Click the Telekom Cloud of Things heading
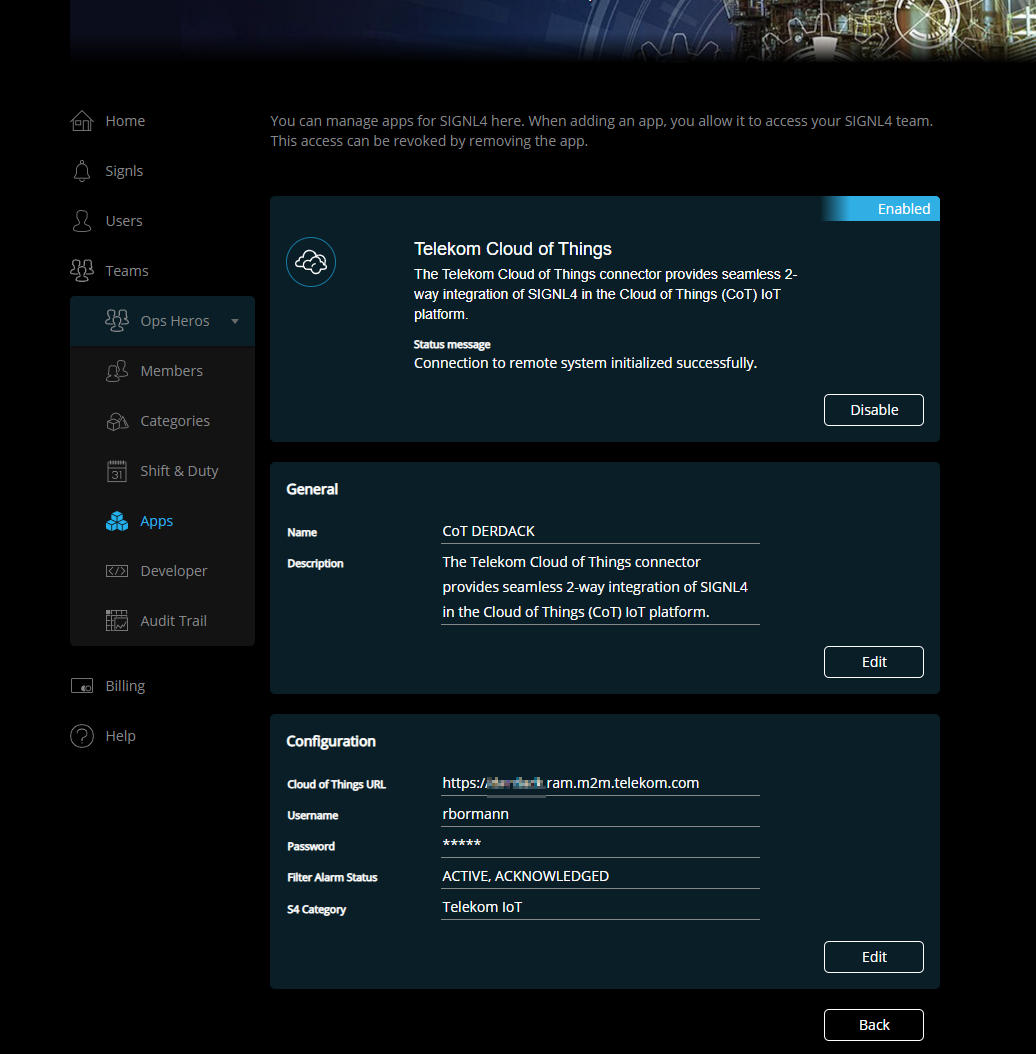The width and height of the screenshot is (1036, 1054). (x=513, y=249)
